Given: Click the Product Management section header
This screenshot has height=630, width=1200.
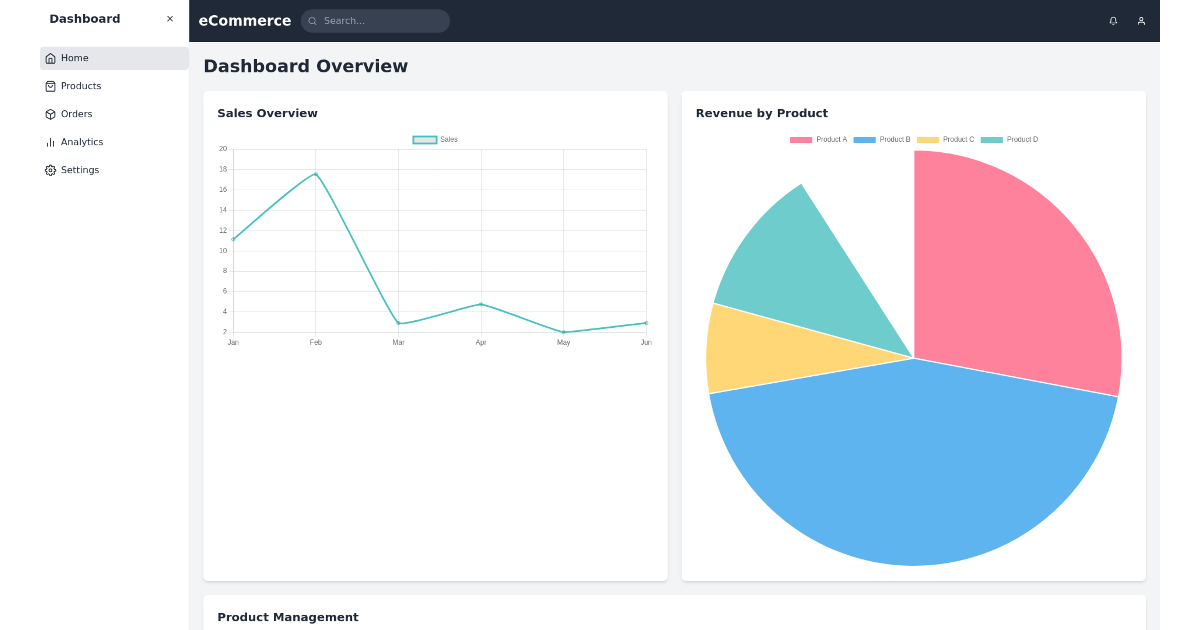Looking at the screenshot, I should point(288,617).
